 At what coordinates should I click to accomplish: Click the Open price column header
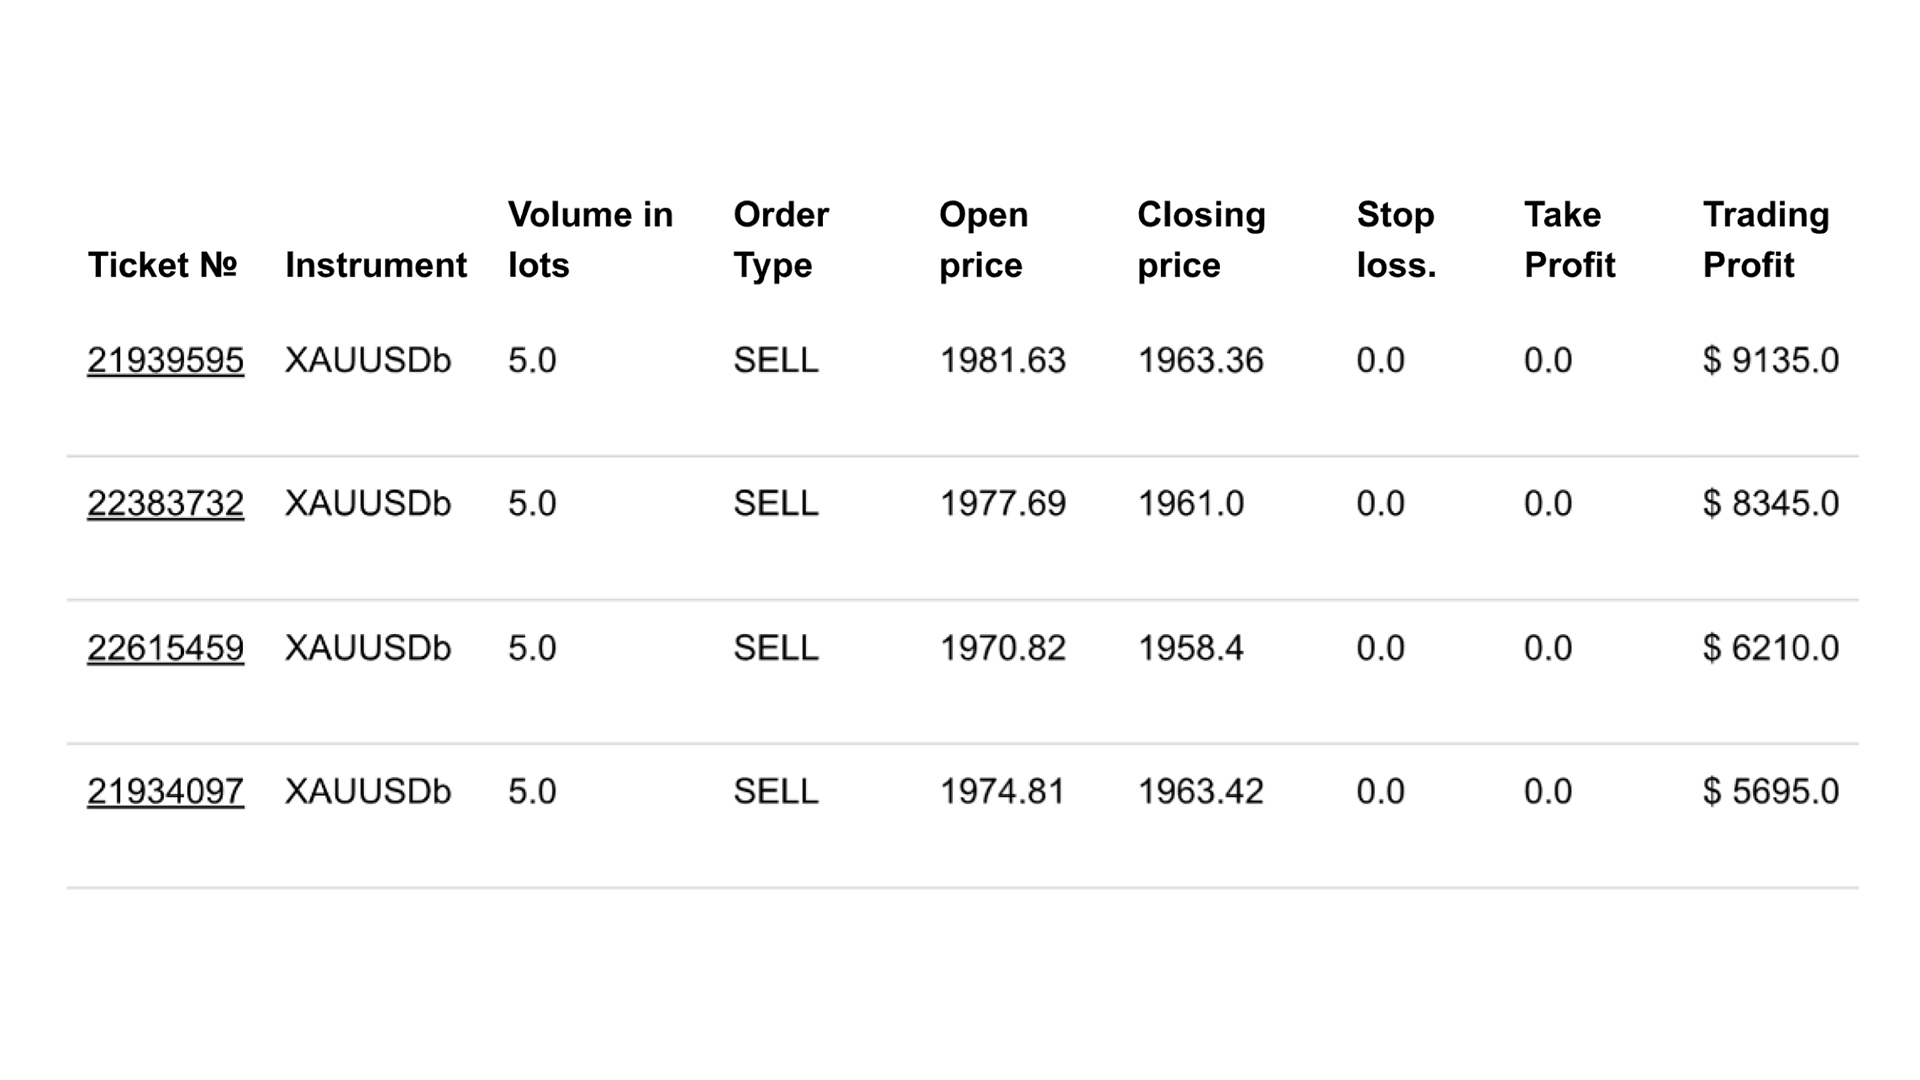pos(983,239)
